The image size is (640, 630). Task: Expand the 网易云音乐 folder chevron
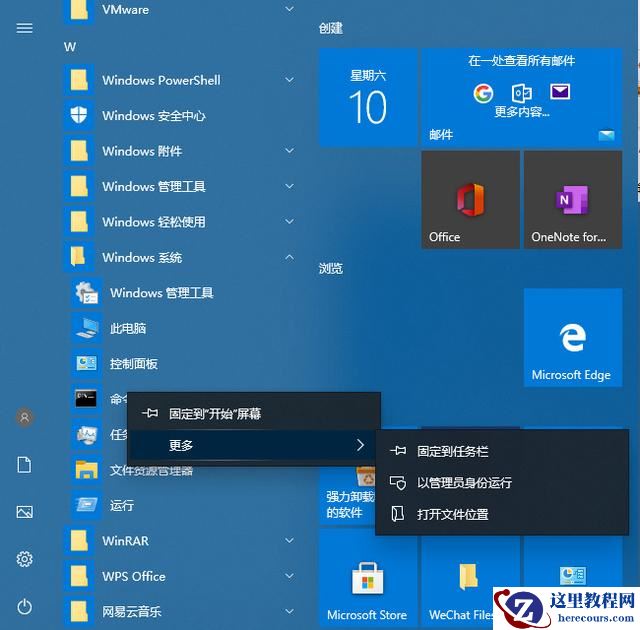point(289,611)
